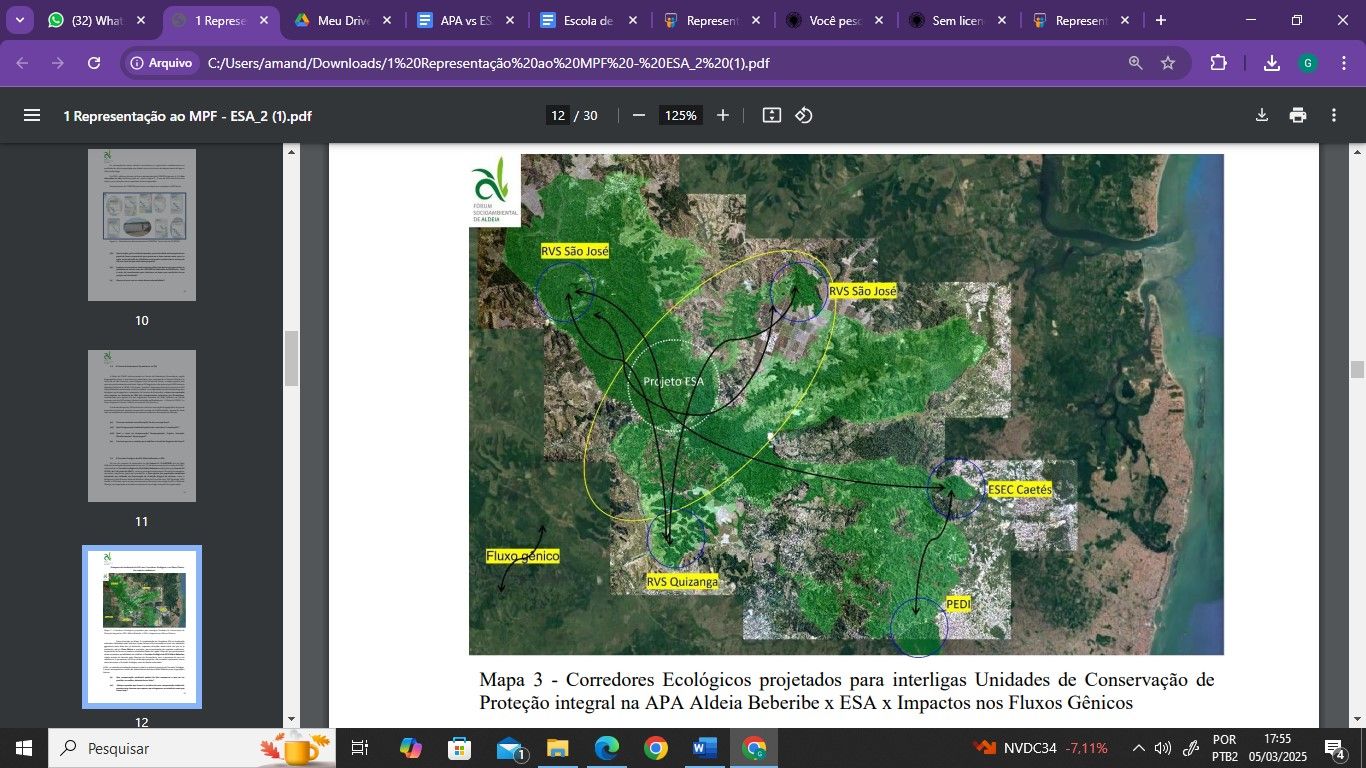This screenshot has width=1366, height=768.
Task: Open a new browser tab
Action: point(1161,20)
